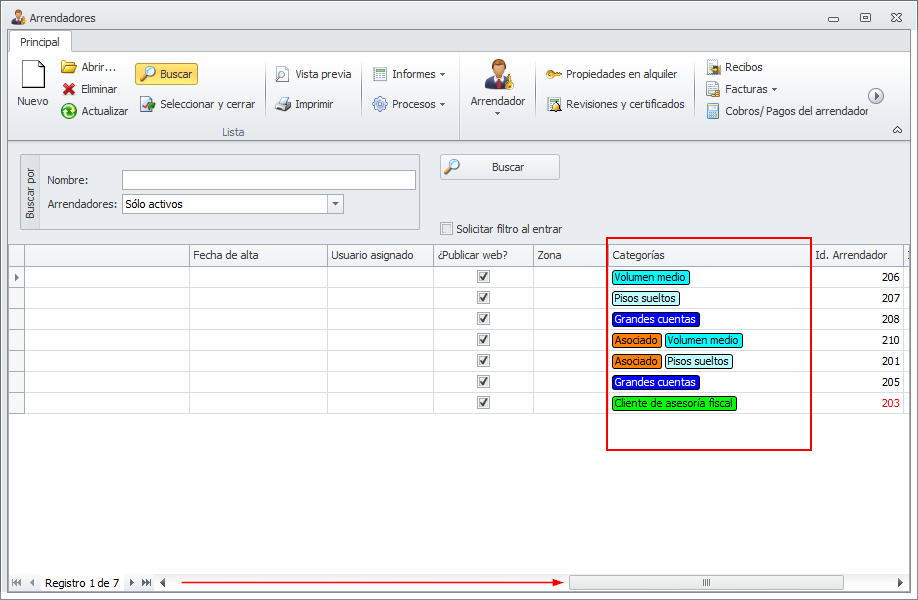Open a record with Abrir...
The height and width of the screenshot is (600, 918).
pos(88,67)
